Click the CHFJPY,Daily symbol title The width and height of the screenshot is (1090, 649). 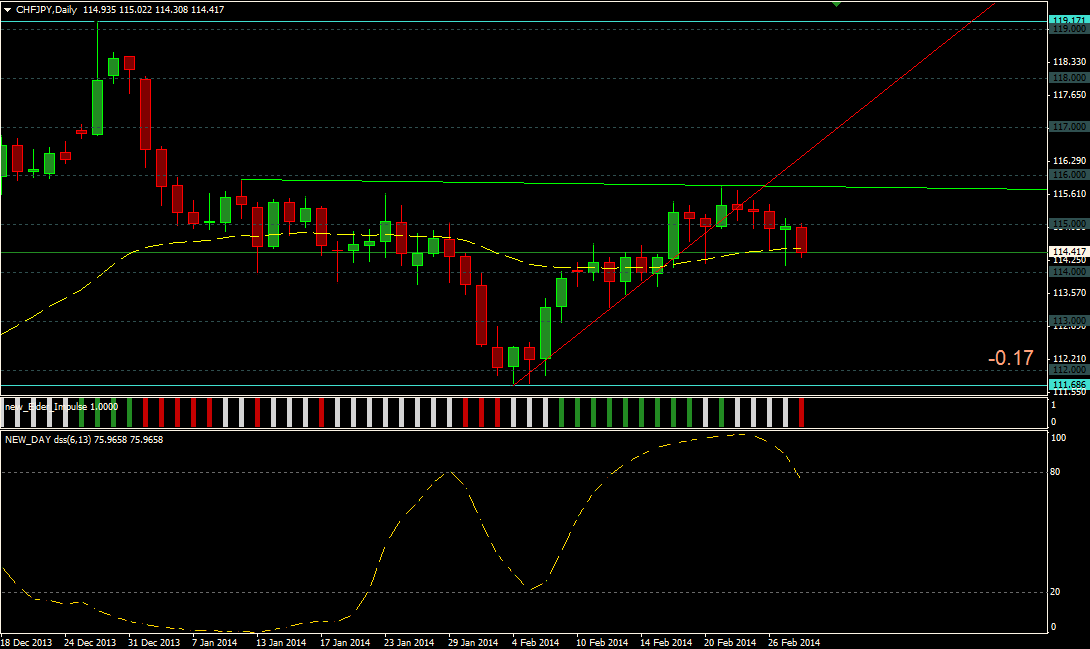click(47, 10)
